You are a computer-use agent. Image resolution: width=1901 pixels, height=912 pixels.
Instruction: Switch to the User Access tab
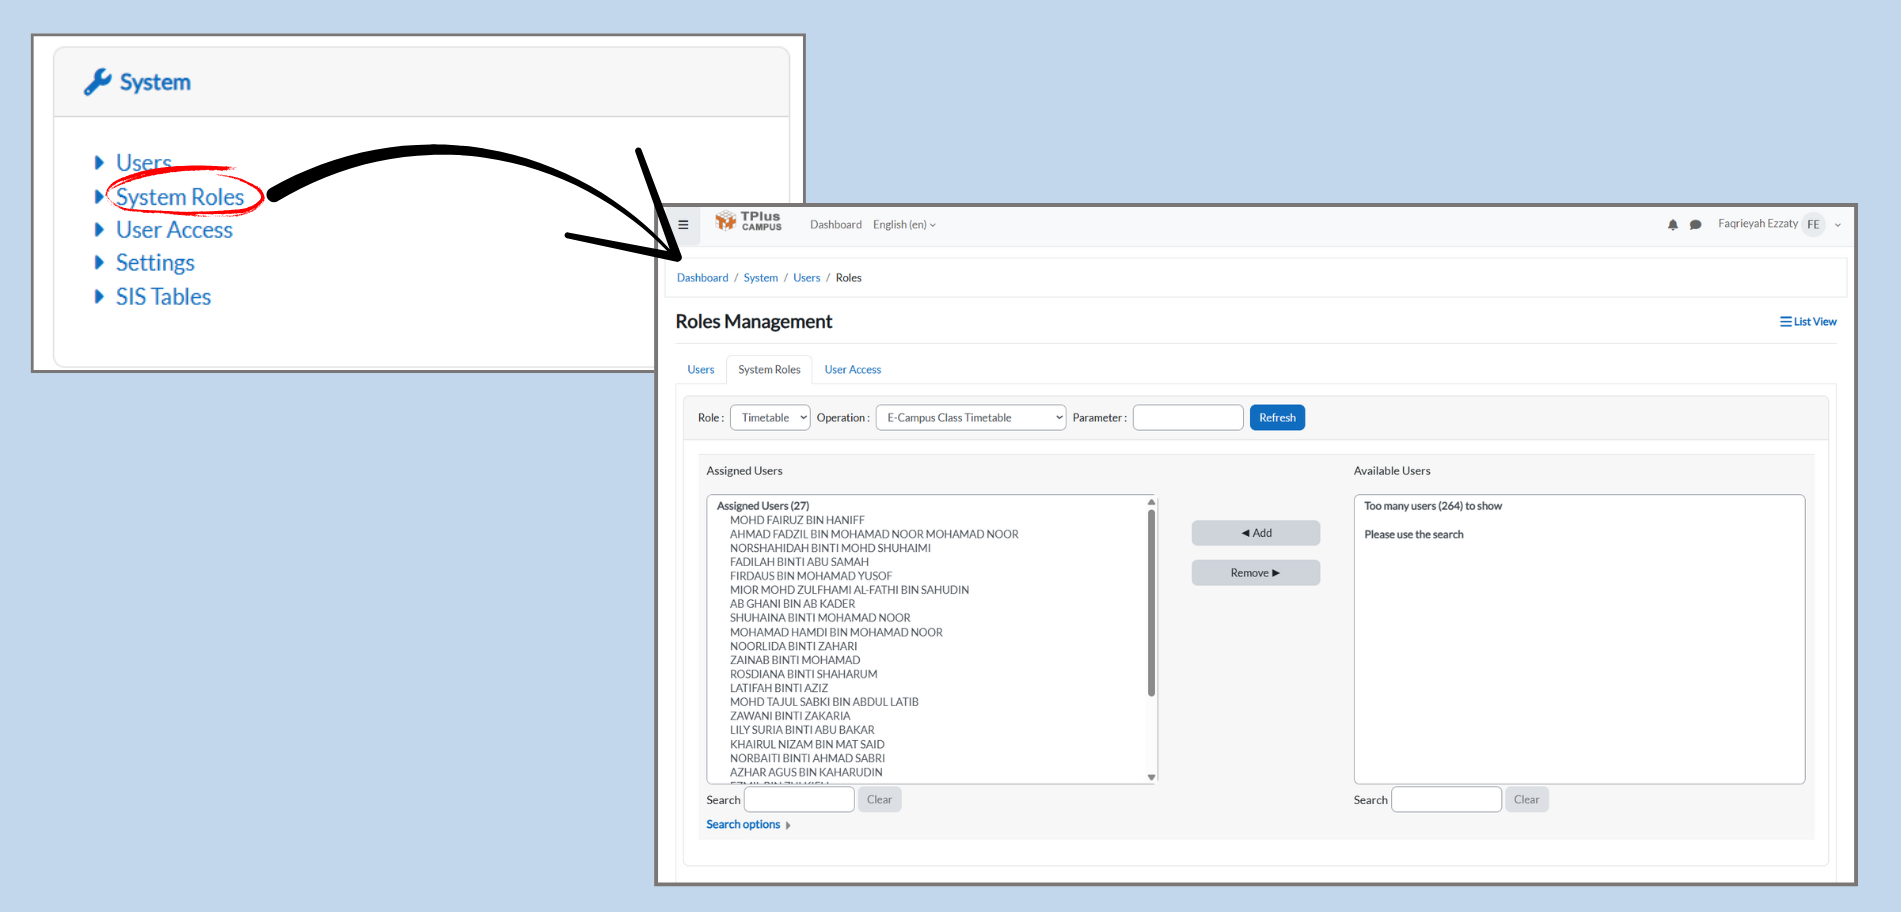tap(852, 370)
